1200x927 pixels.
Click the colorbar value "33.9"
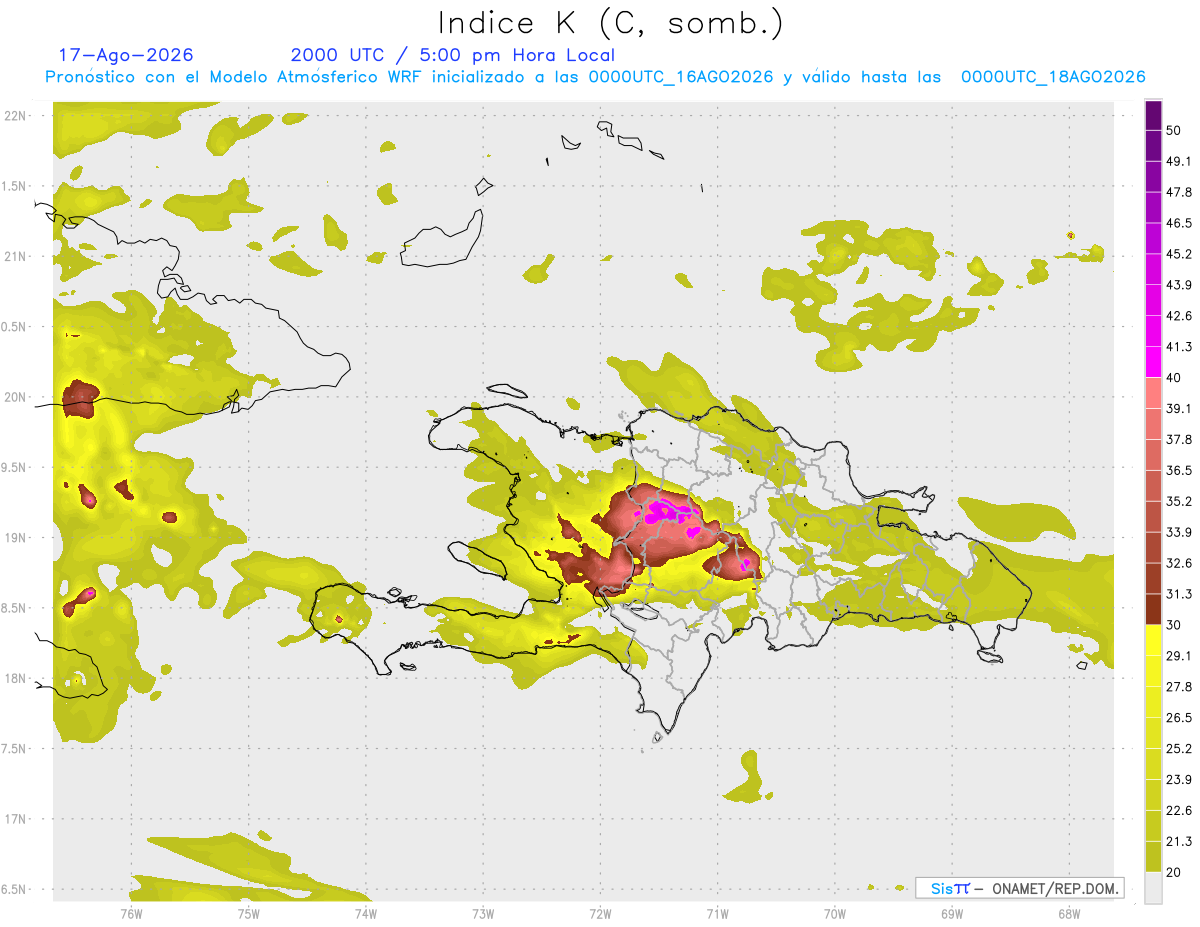click(1178, 532)
